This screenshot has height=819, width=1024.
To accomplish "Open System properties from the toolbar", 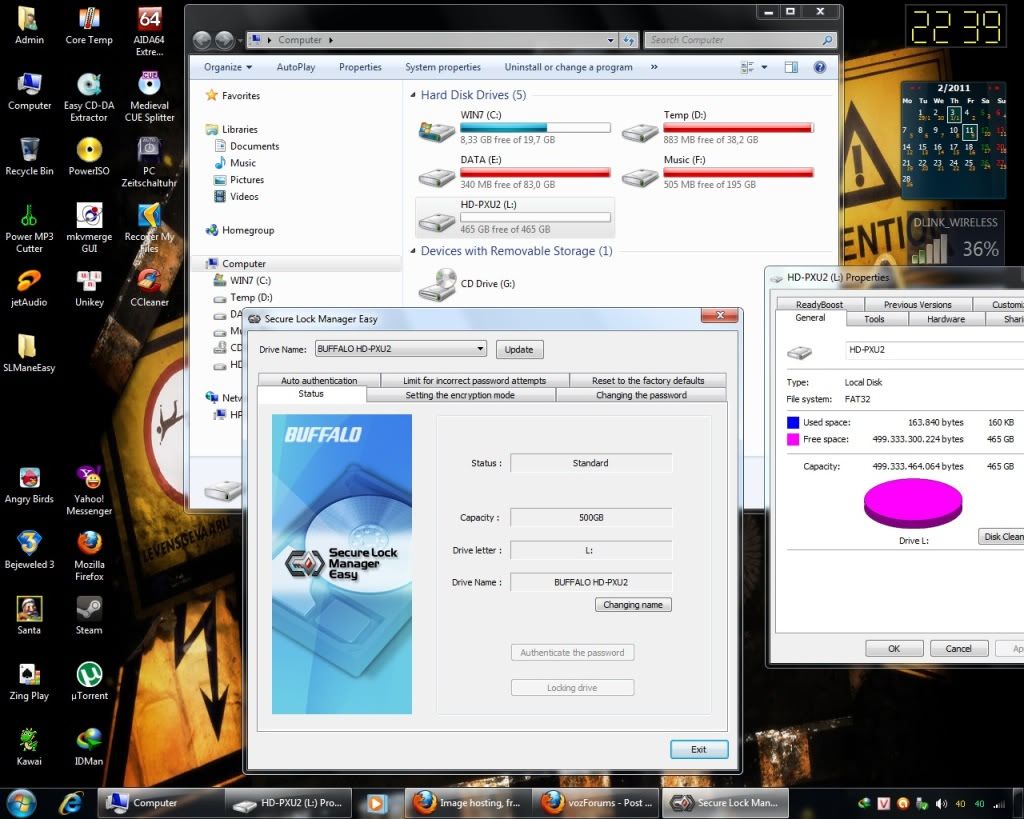I will [x=443, y=67].
